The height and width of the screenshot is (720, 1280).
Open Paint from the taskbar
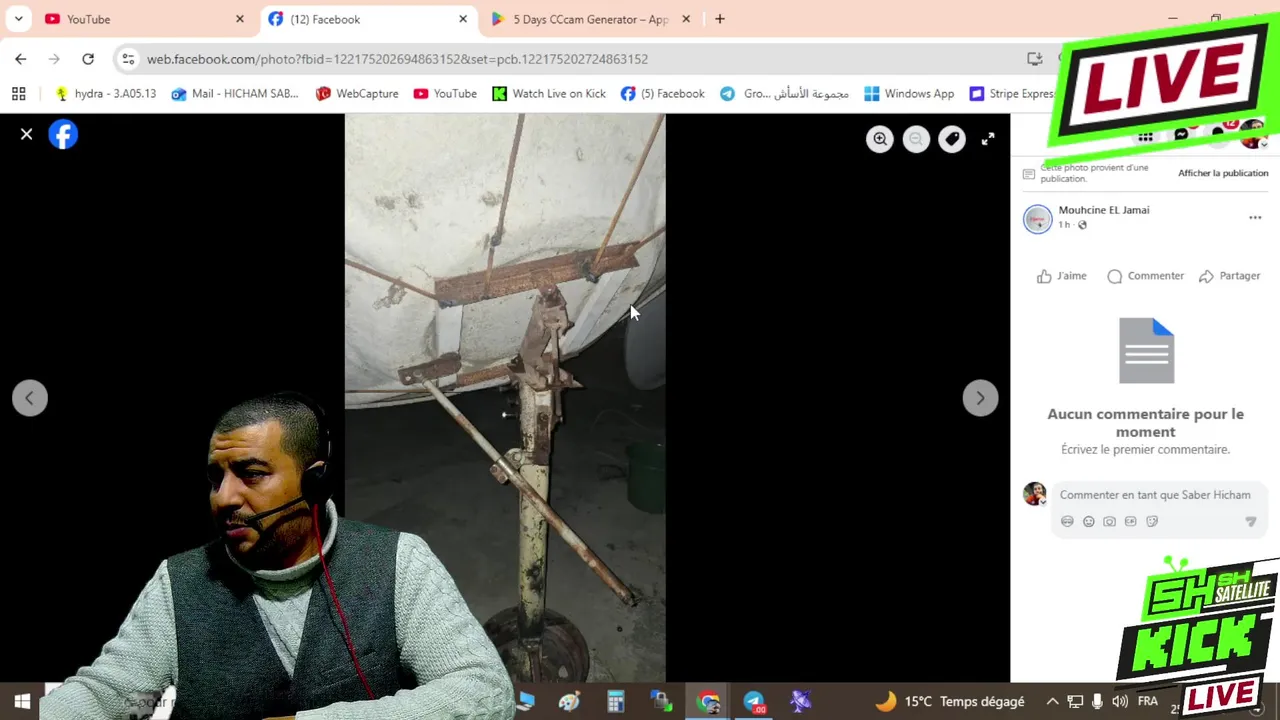569,702
